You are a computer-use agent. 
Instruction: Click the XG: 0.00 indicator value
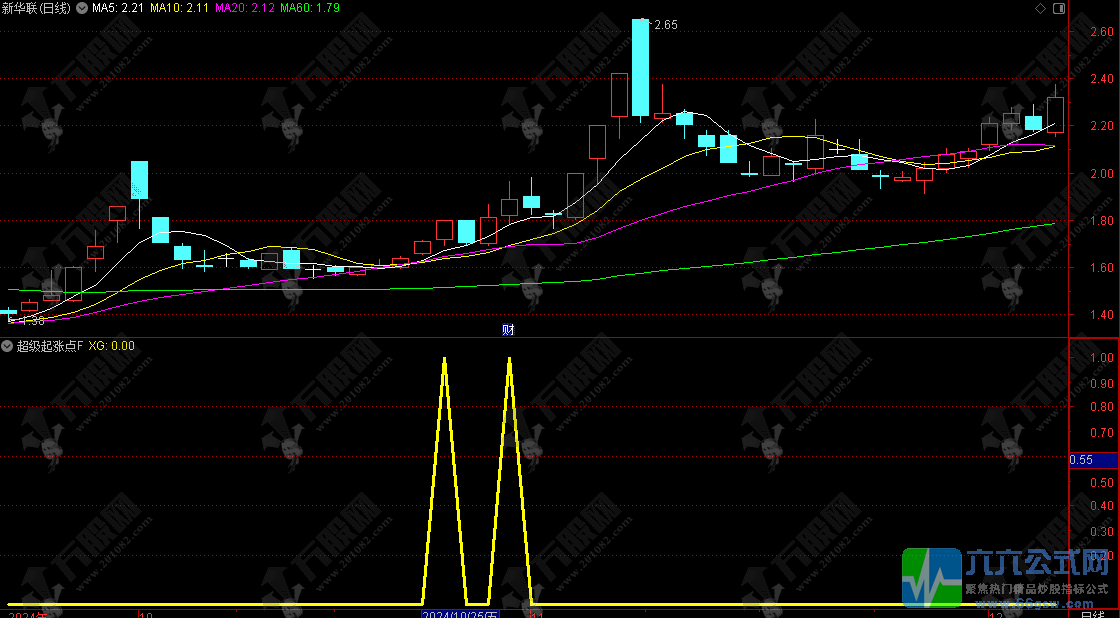point(112,346)
